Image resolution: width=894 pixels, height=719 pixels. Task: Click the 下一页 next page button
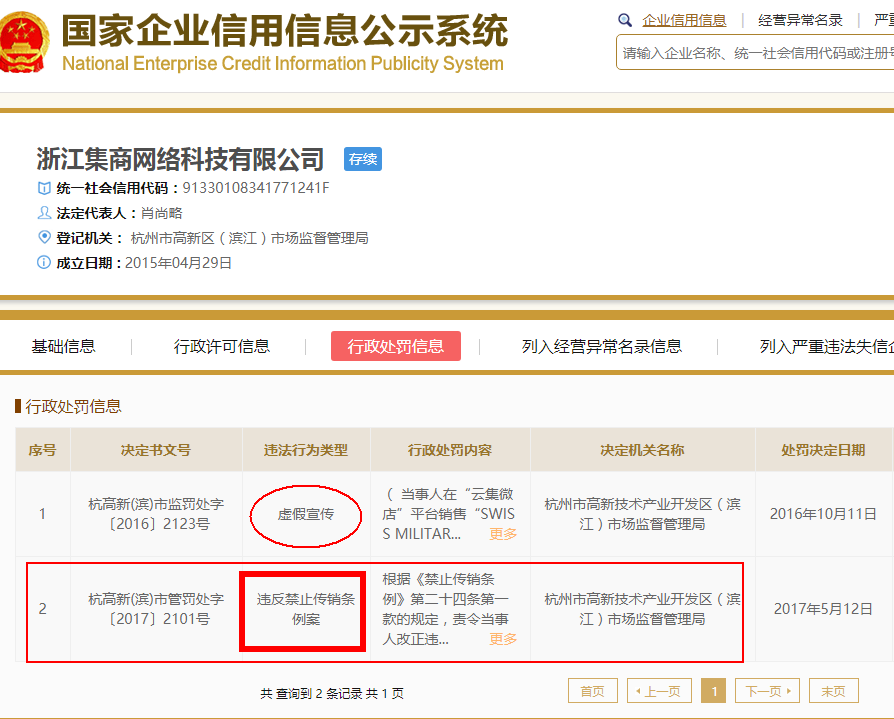[767, 691]
